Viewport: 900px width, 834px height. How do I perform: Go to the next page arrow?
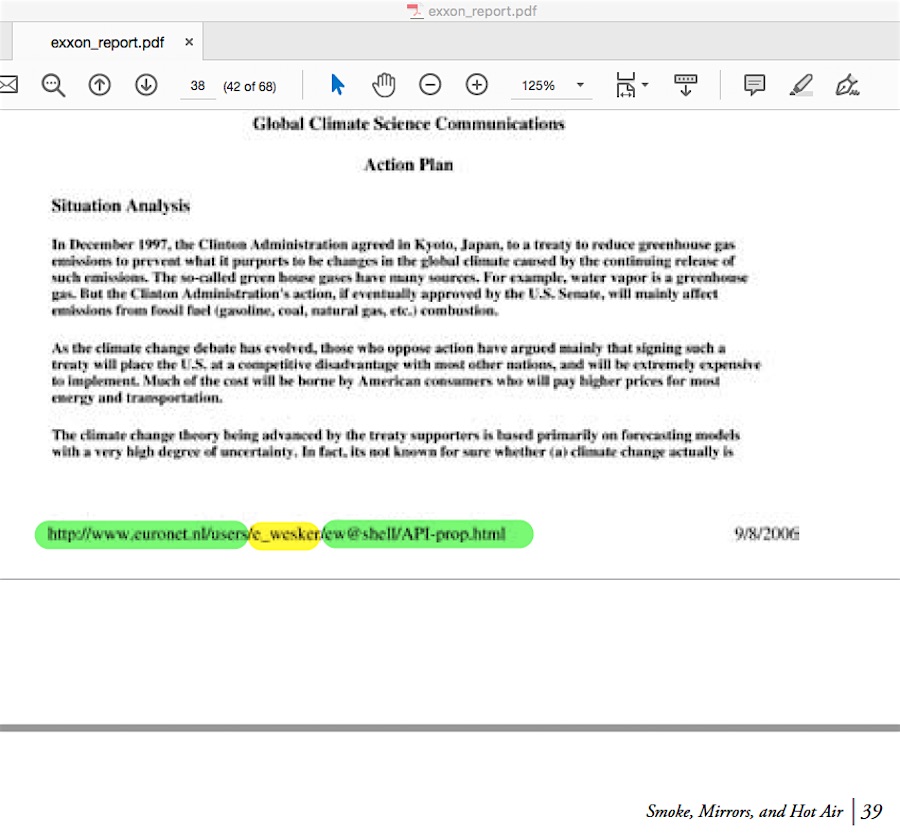click(x=146, y=85)
